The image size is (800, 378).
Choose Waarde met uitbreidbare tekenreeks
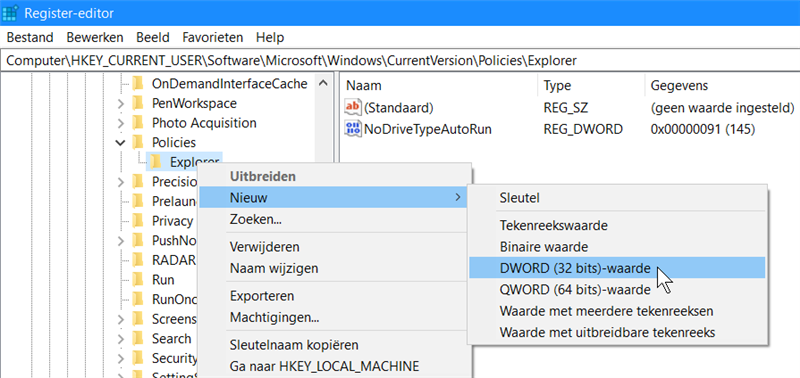point(617,333)
